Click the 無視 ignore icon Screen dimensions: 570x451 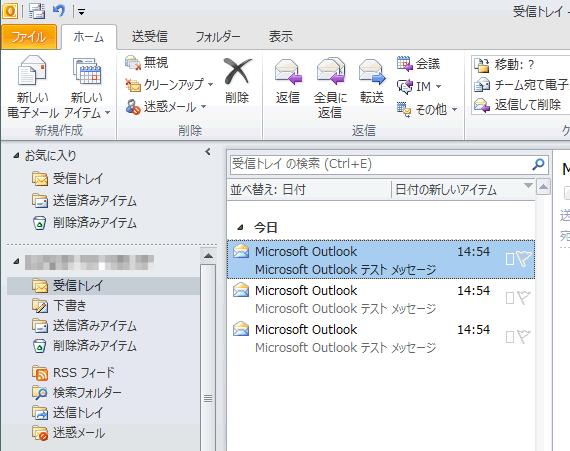click(133, 63)
